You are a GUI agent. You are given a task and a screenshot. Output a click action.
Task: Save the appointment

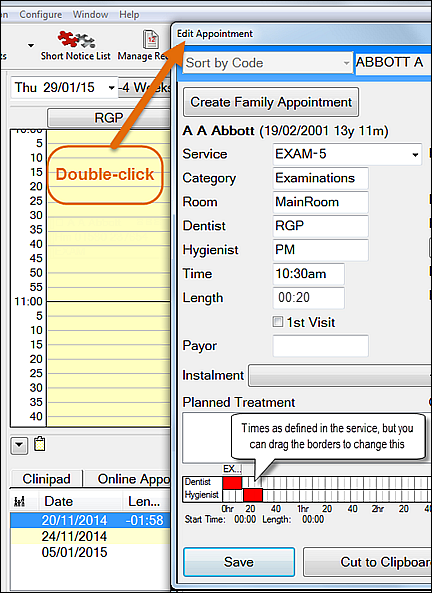tap(239, 562)
